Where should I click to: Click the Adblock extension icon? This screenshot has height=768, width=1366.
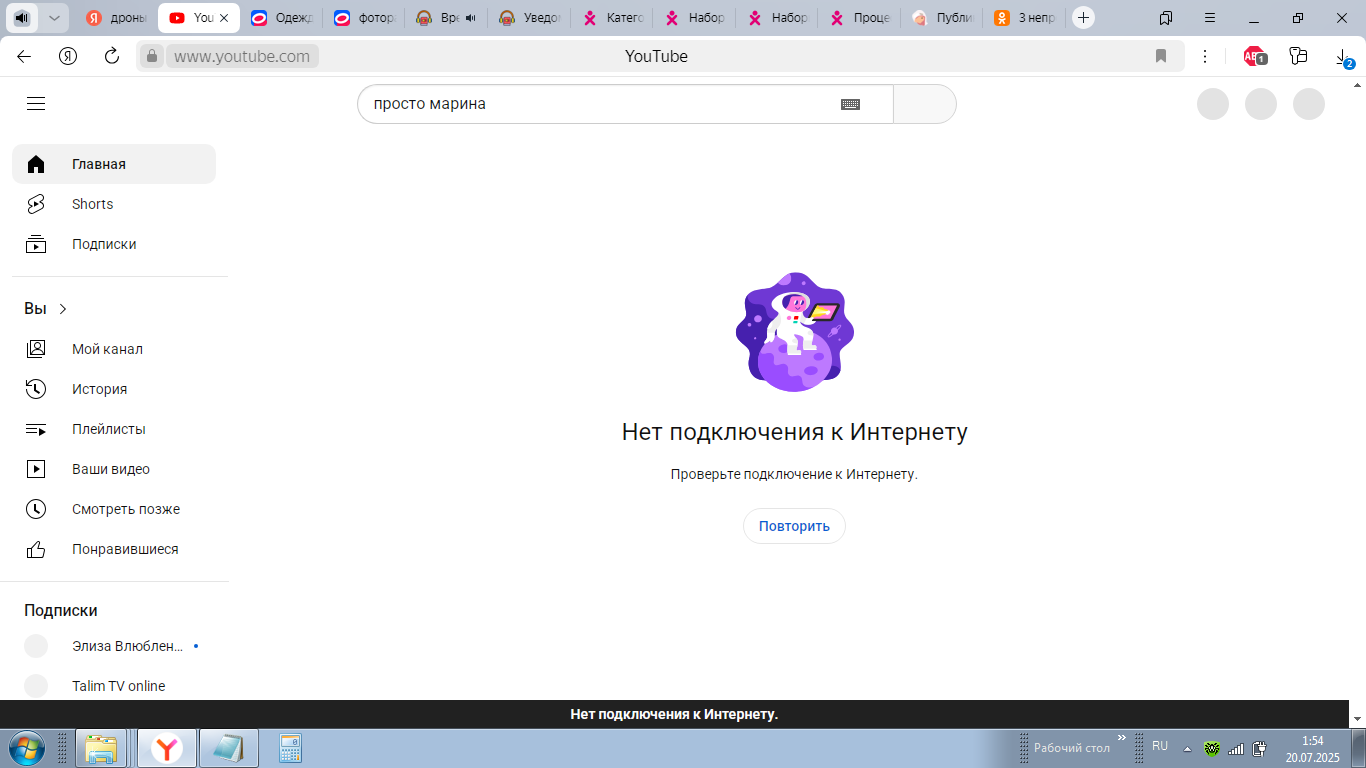coord(1253,57)
